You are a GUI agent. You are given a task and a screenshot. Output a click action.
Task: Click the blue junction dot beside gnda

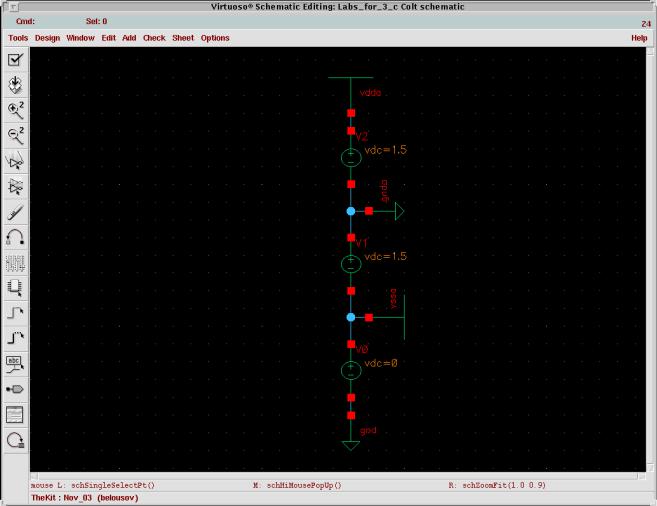(351, 211)
